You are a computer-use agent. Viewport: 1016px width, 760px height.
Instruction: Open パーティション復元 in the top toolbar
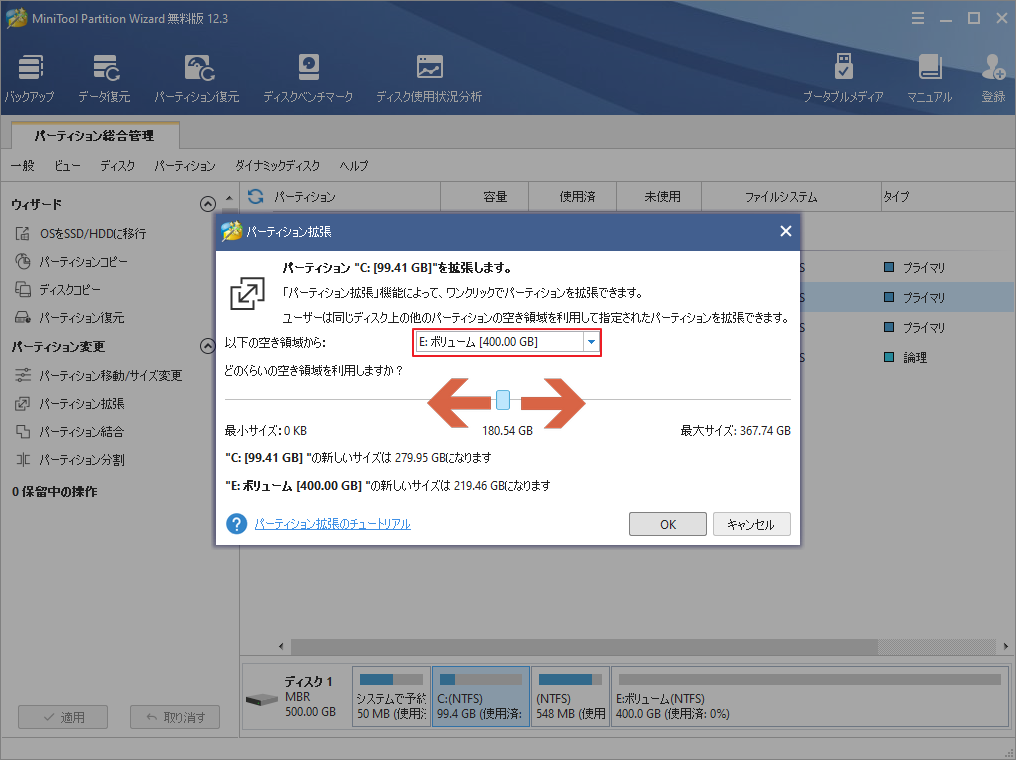click(197, 79)
